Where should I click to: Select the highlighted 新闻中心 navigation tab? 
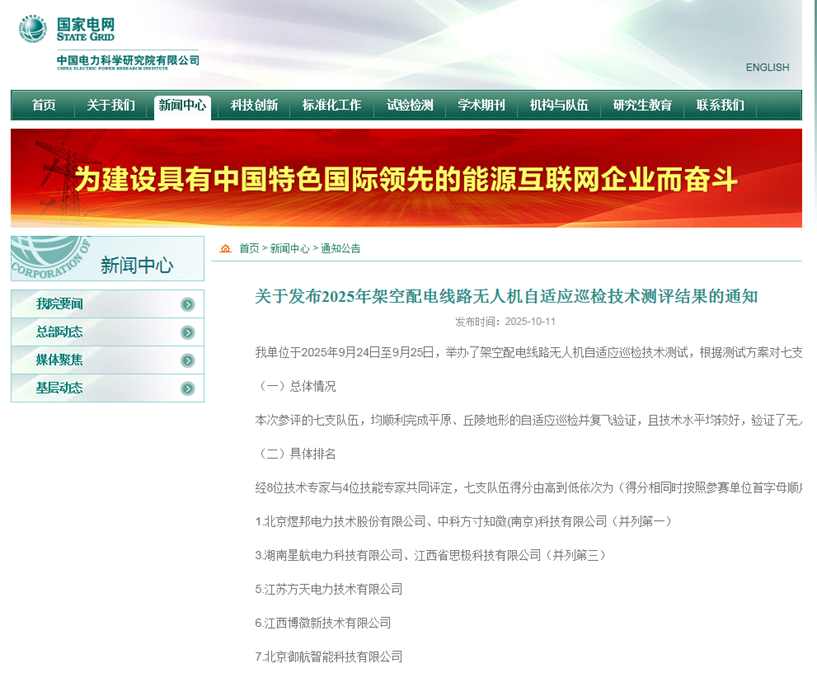coord(184,105)
